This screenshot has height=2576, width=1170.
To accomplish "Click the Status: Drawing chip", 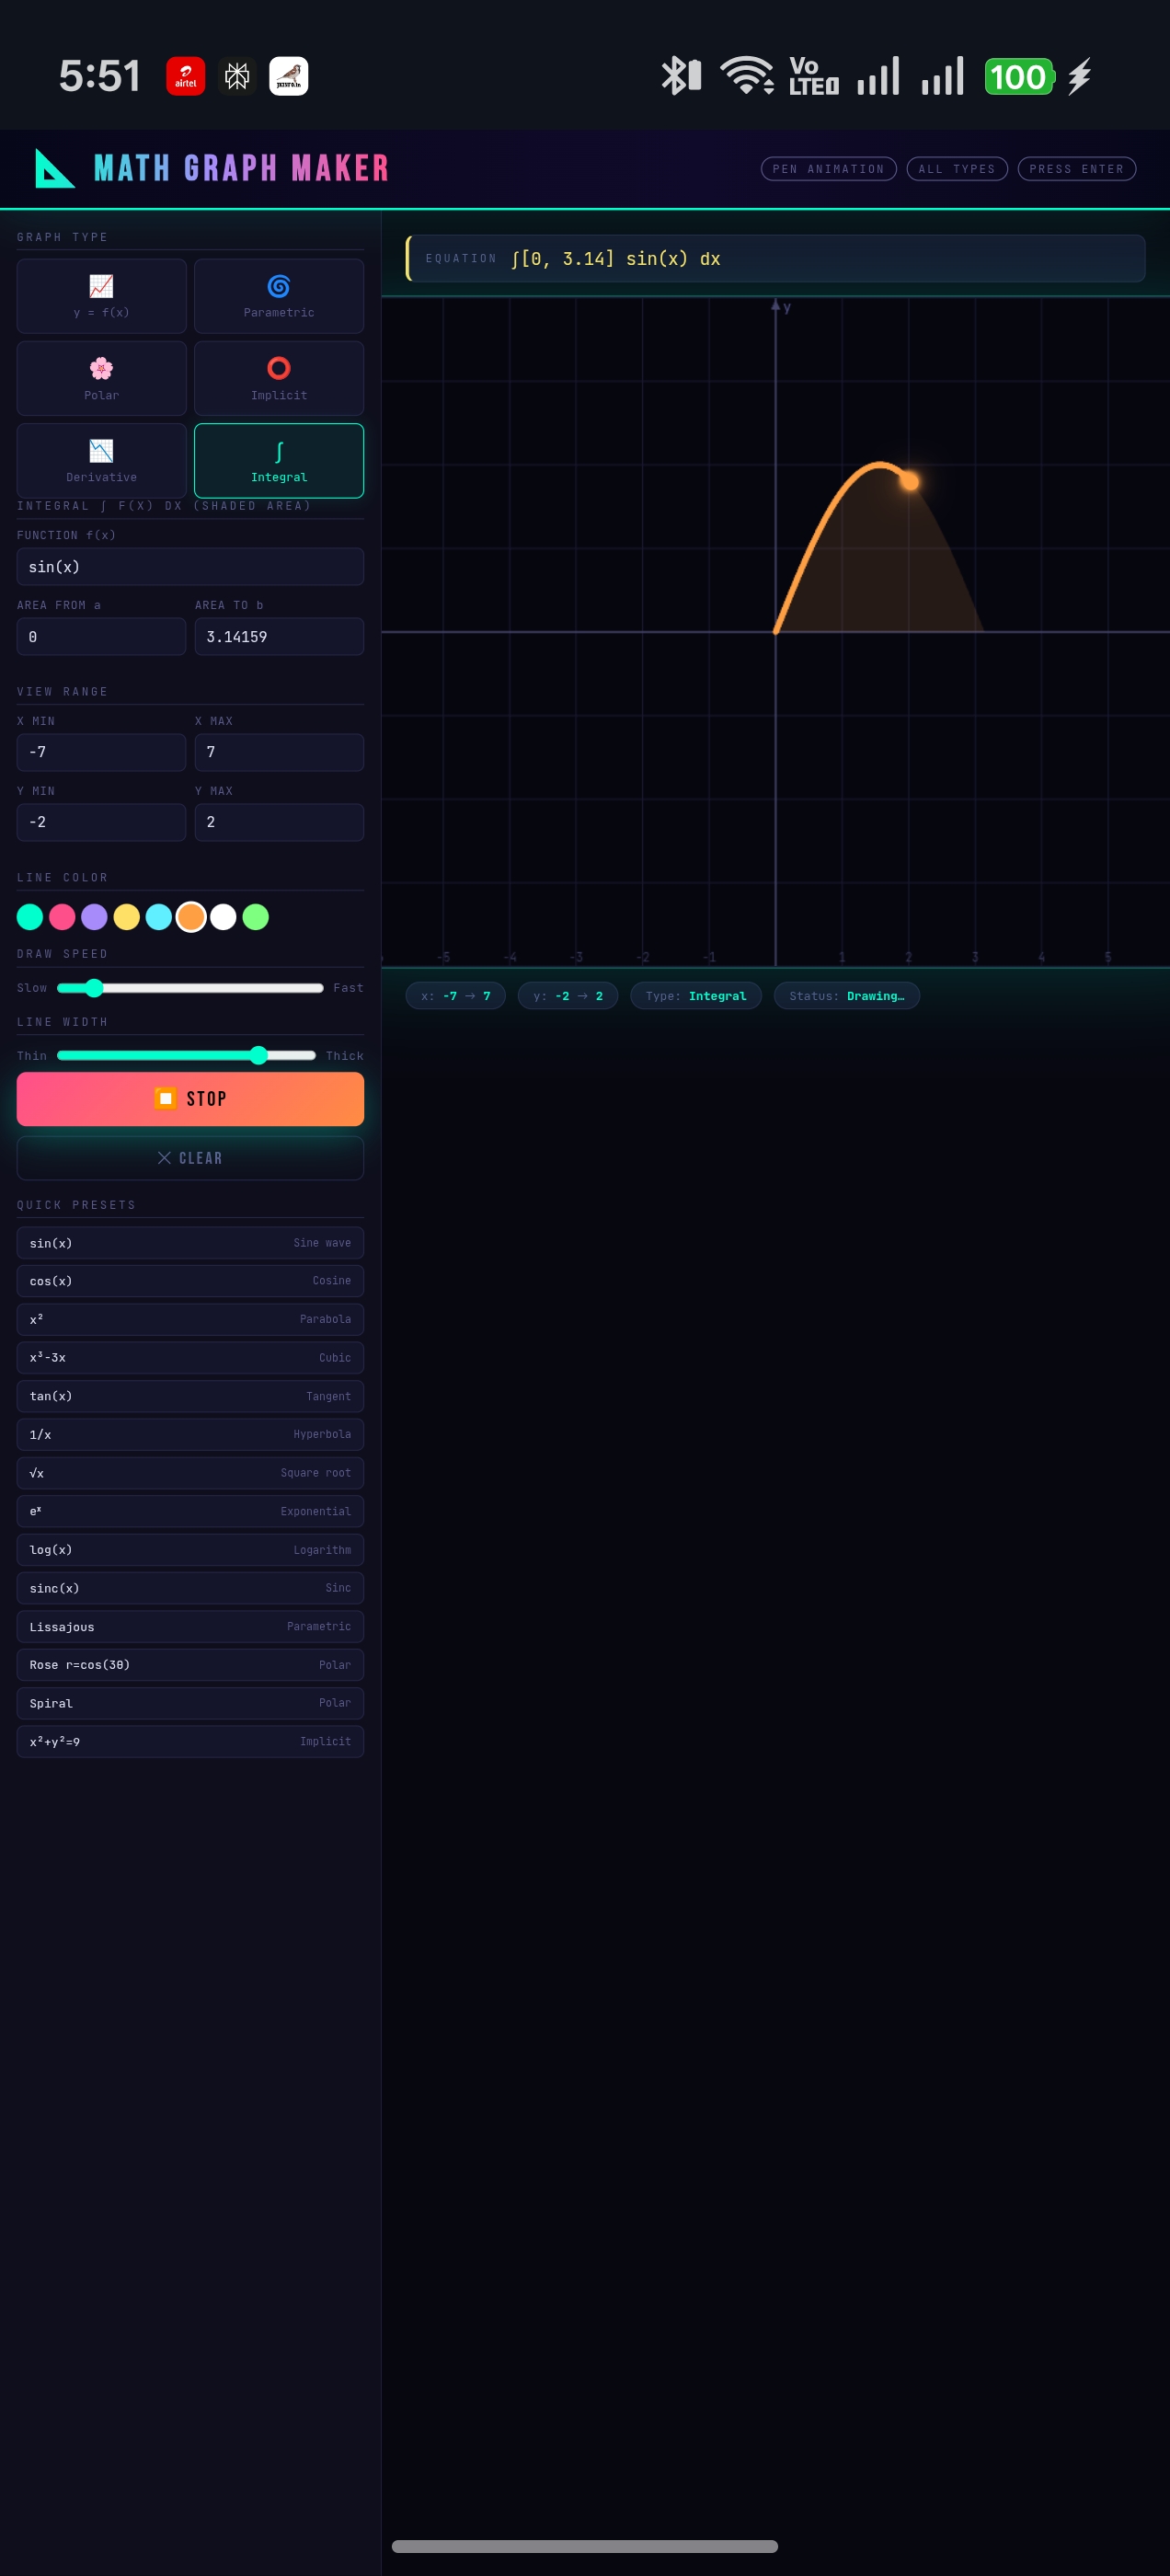I will pos(847,995).
